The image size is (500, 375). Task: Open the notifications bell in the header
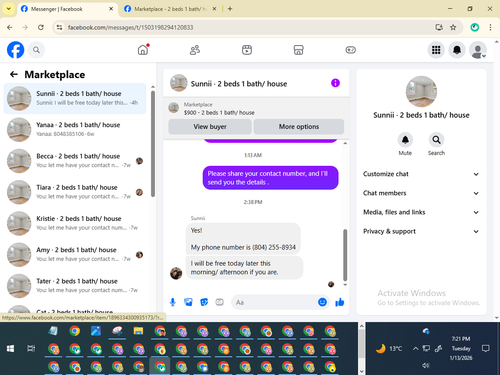click(x=457, y=50)
